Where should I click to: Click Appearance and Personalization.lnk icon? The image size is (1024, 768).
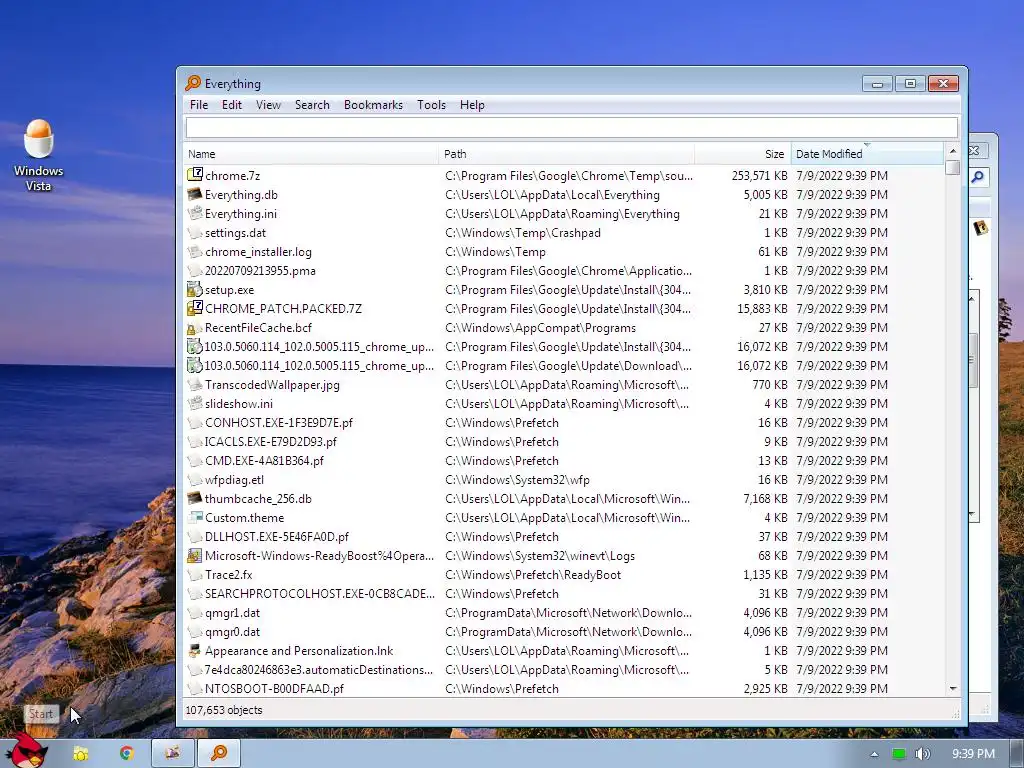[195, 650]
